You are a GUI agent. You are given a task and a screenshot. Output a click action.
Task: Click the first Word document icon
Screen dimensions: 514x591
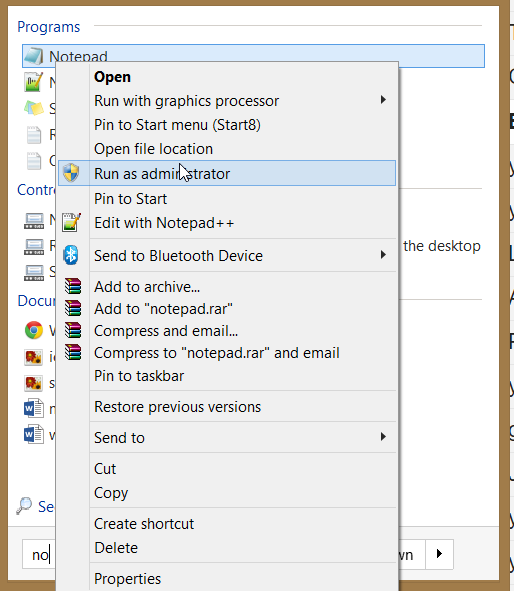point(34,408)
